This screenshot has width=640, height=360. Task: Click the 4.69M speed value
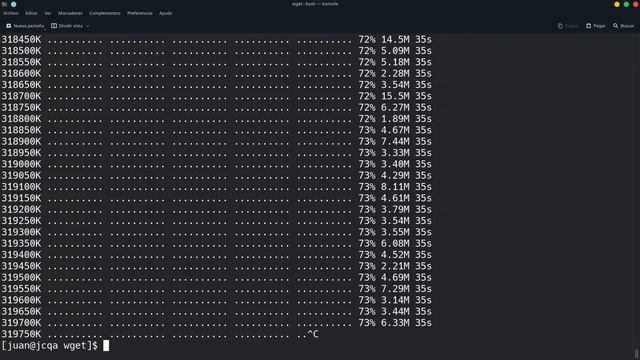(395, 278)
